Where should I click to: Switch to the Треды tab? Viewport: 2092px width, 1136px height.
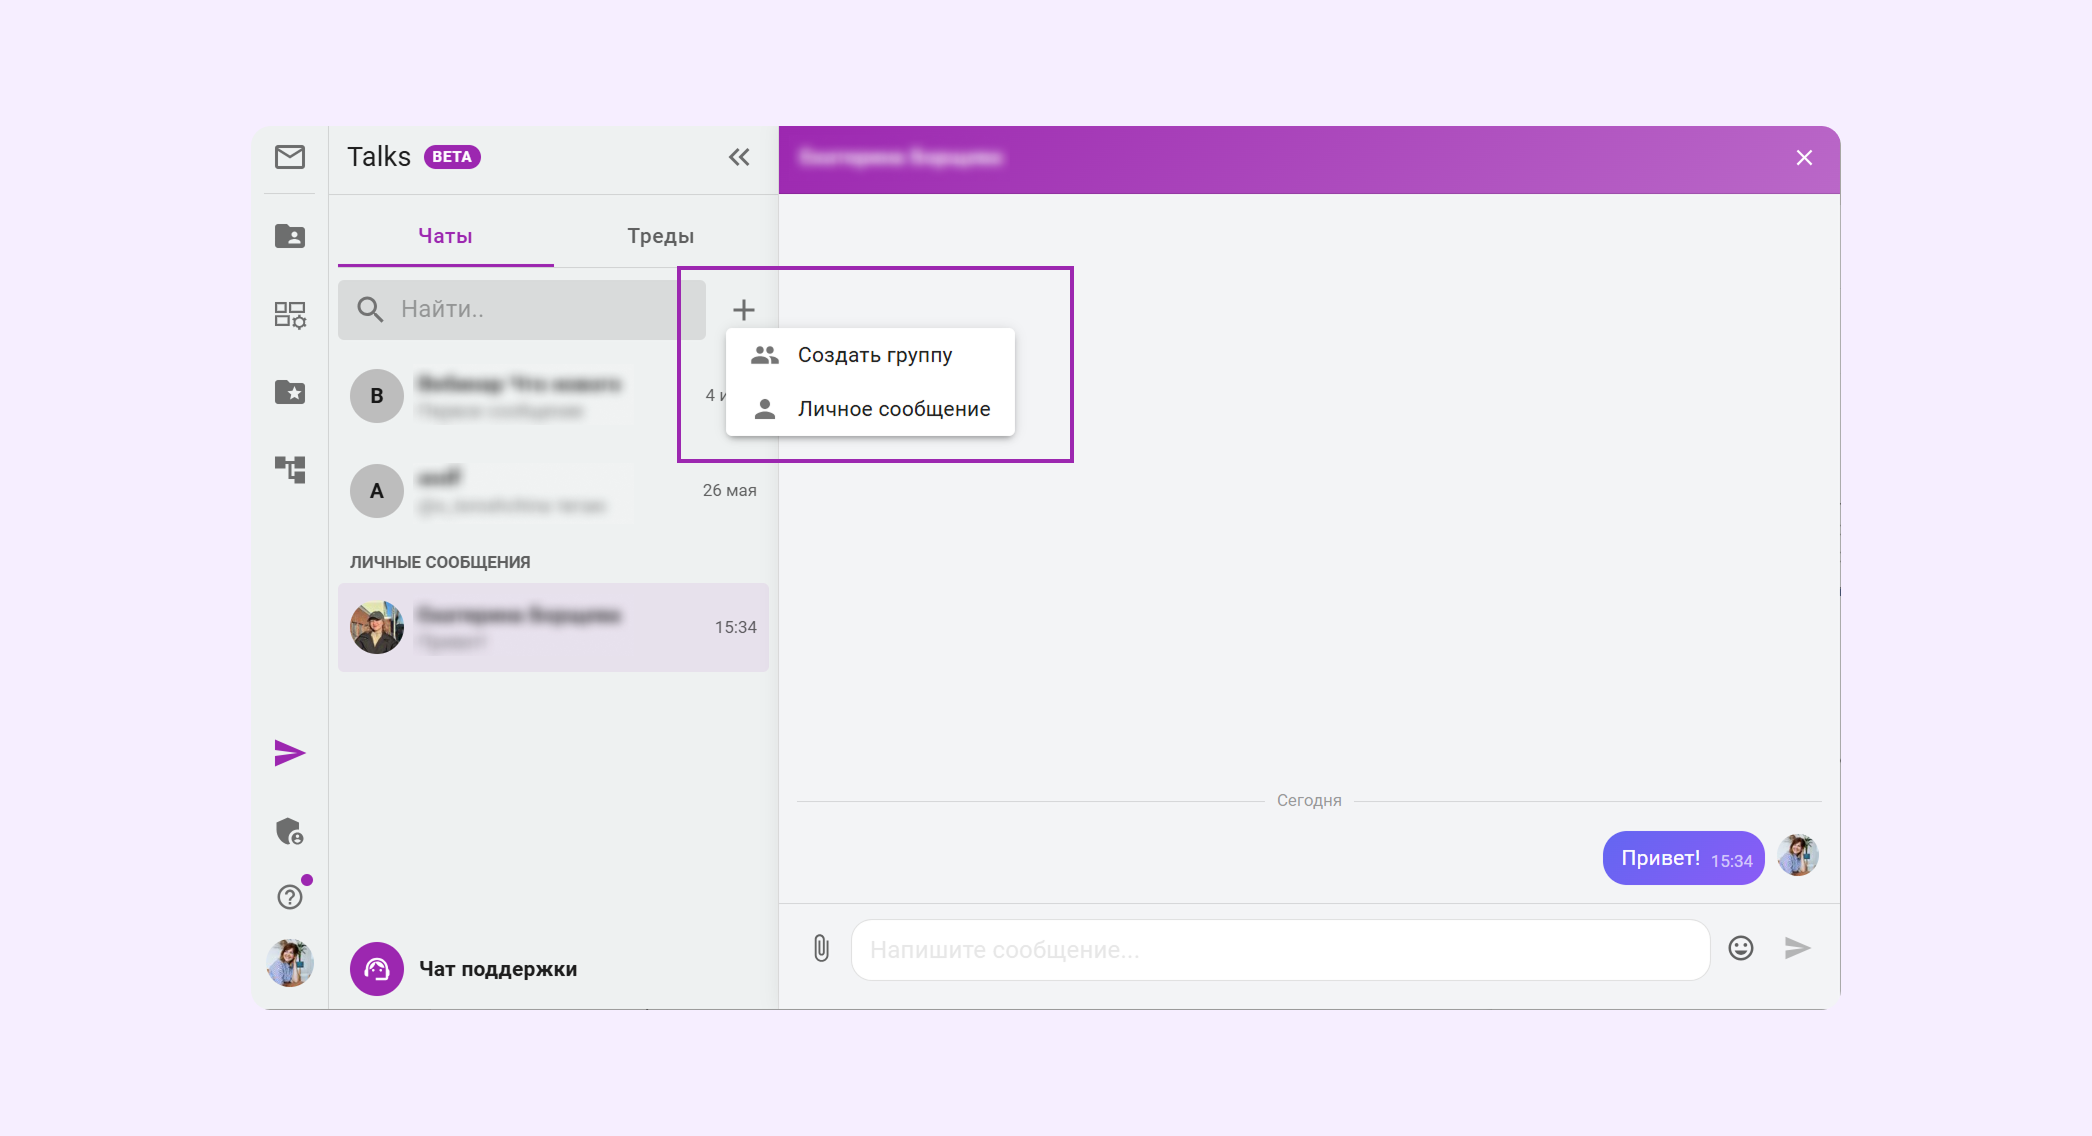click(x=661, y=236)
